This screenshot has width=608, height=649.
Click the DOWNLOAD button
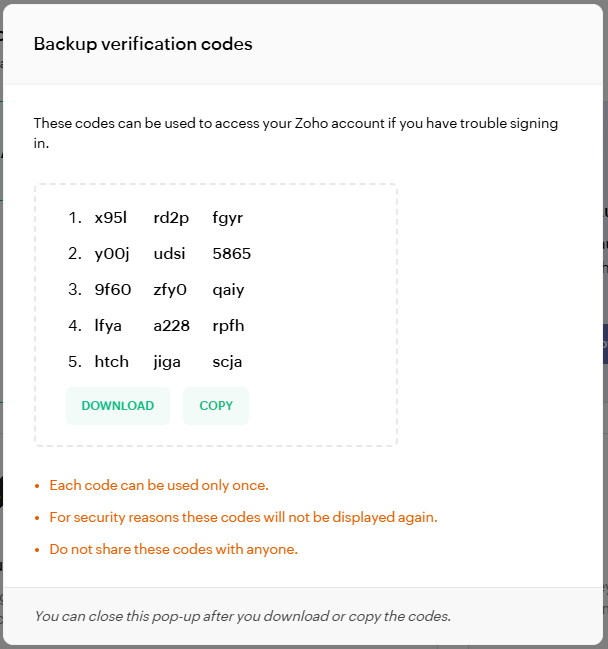[x=118, y=406]
